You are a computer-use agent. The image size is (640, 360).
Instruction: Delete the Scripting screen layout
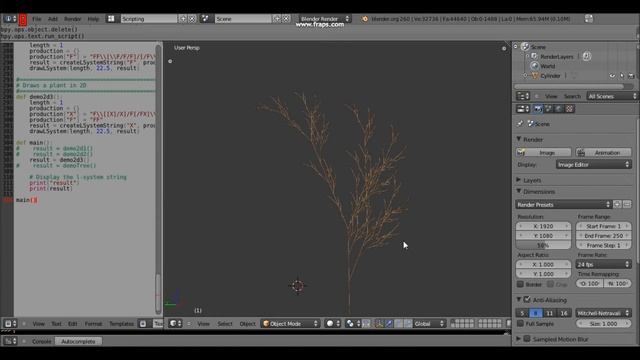[192, 19]
